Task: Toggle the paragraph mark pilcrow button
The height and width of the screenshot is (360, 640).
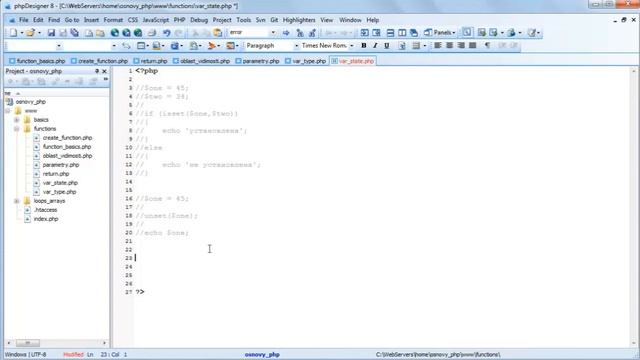Action: (487, 46)
